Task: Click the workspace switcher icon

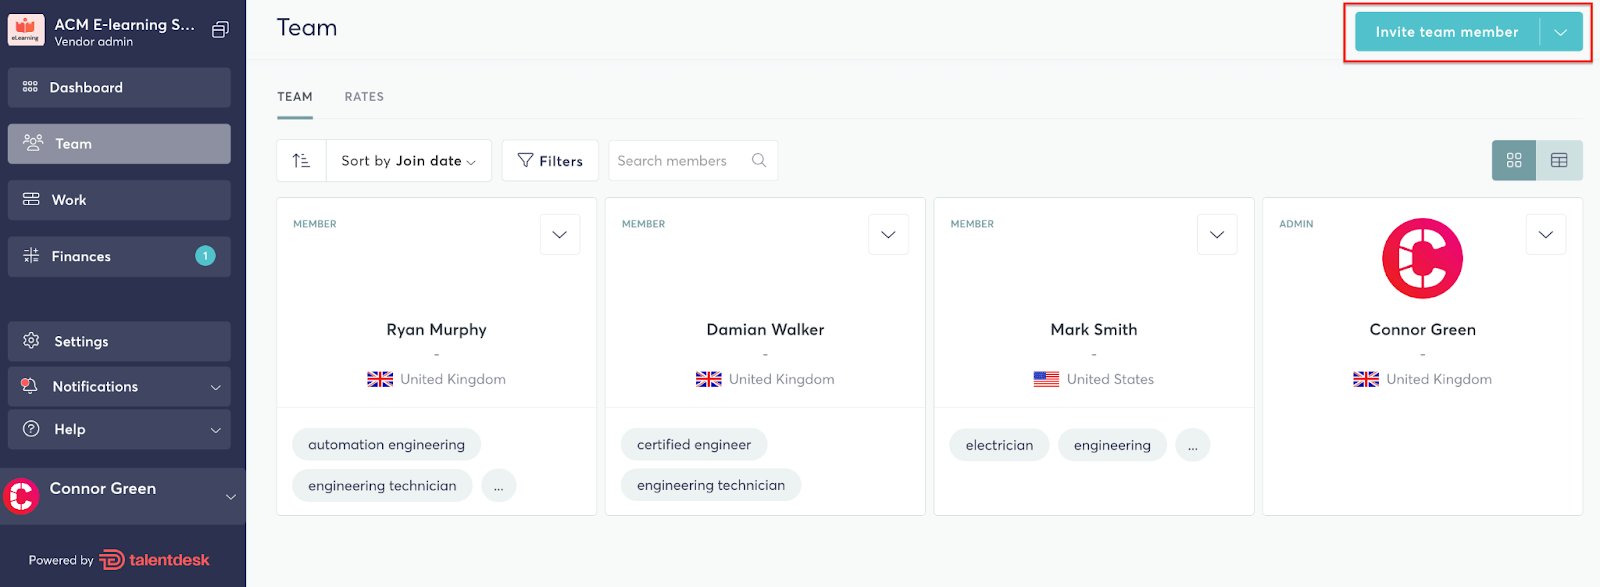Action: (220, 30)
